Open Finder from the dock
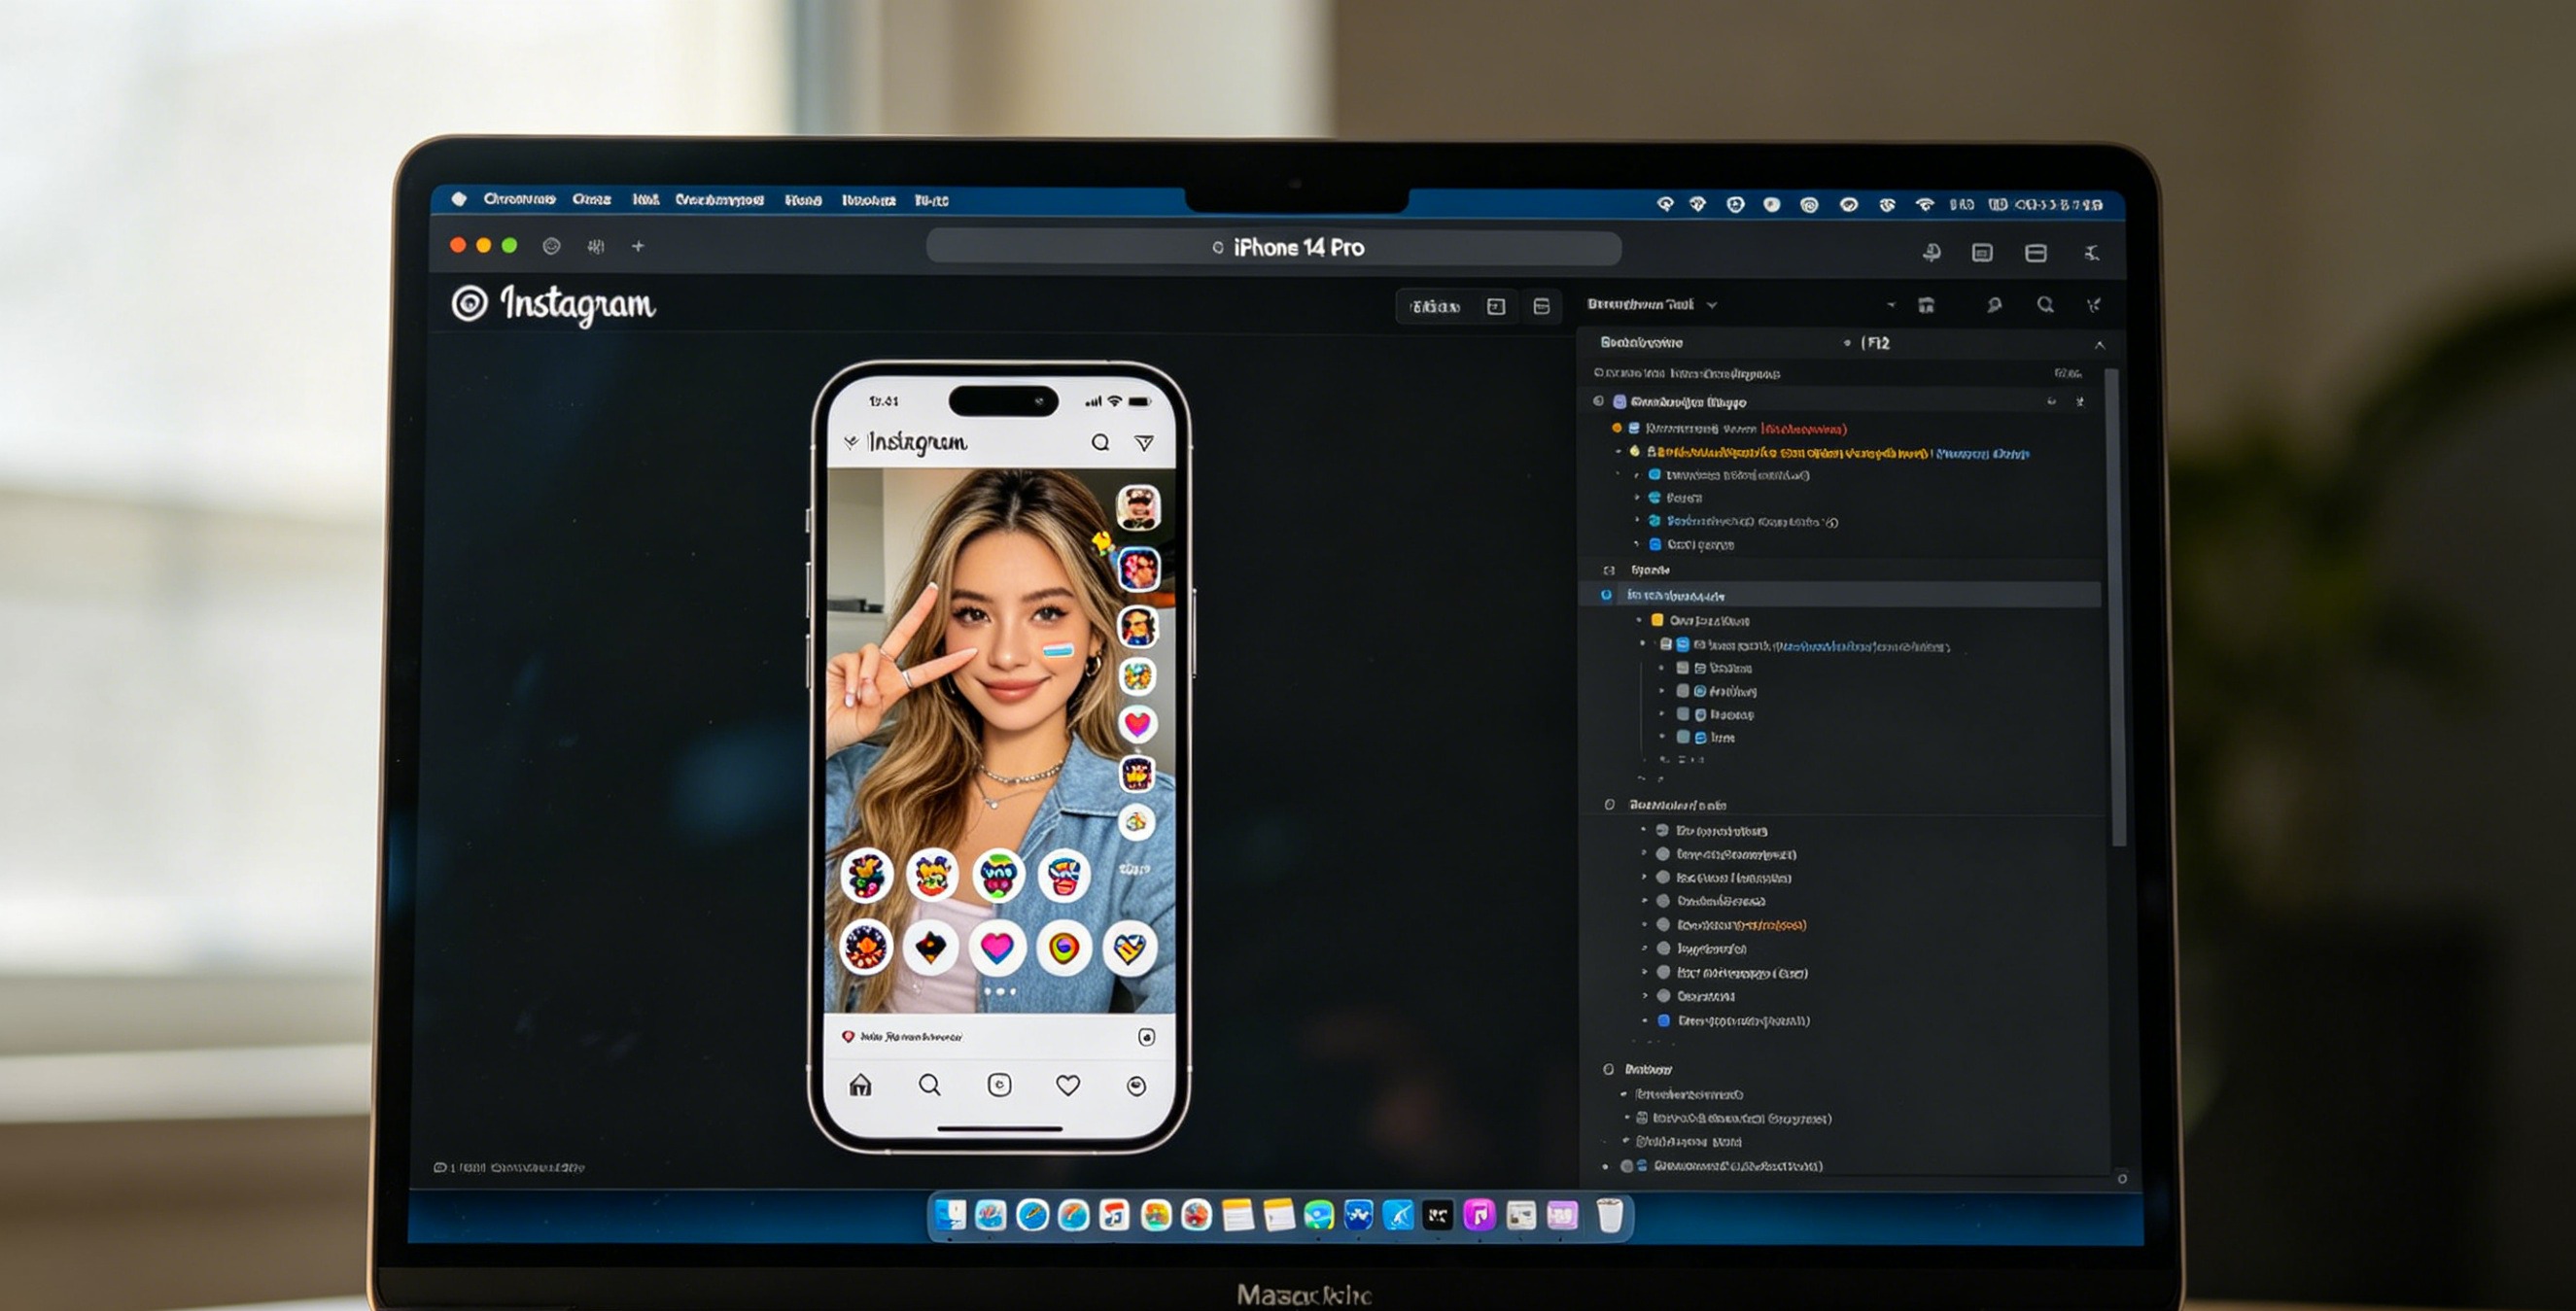Screen dimensions: 2576x1311 (950, 1215)
